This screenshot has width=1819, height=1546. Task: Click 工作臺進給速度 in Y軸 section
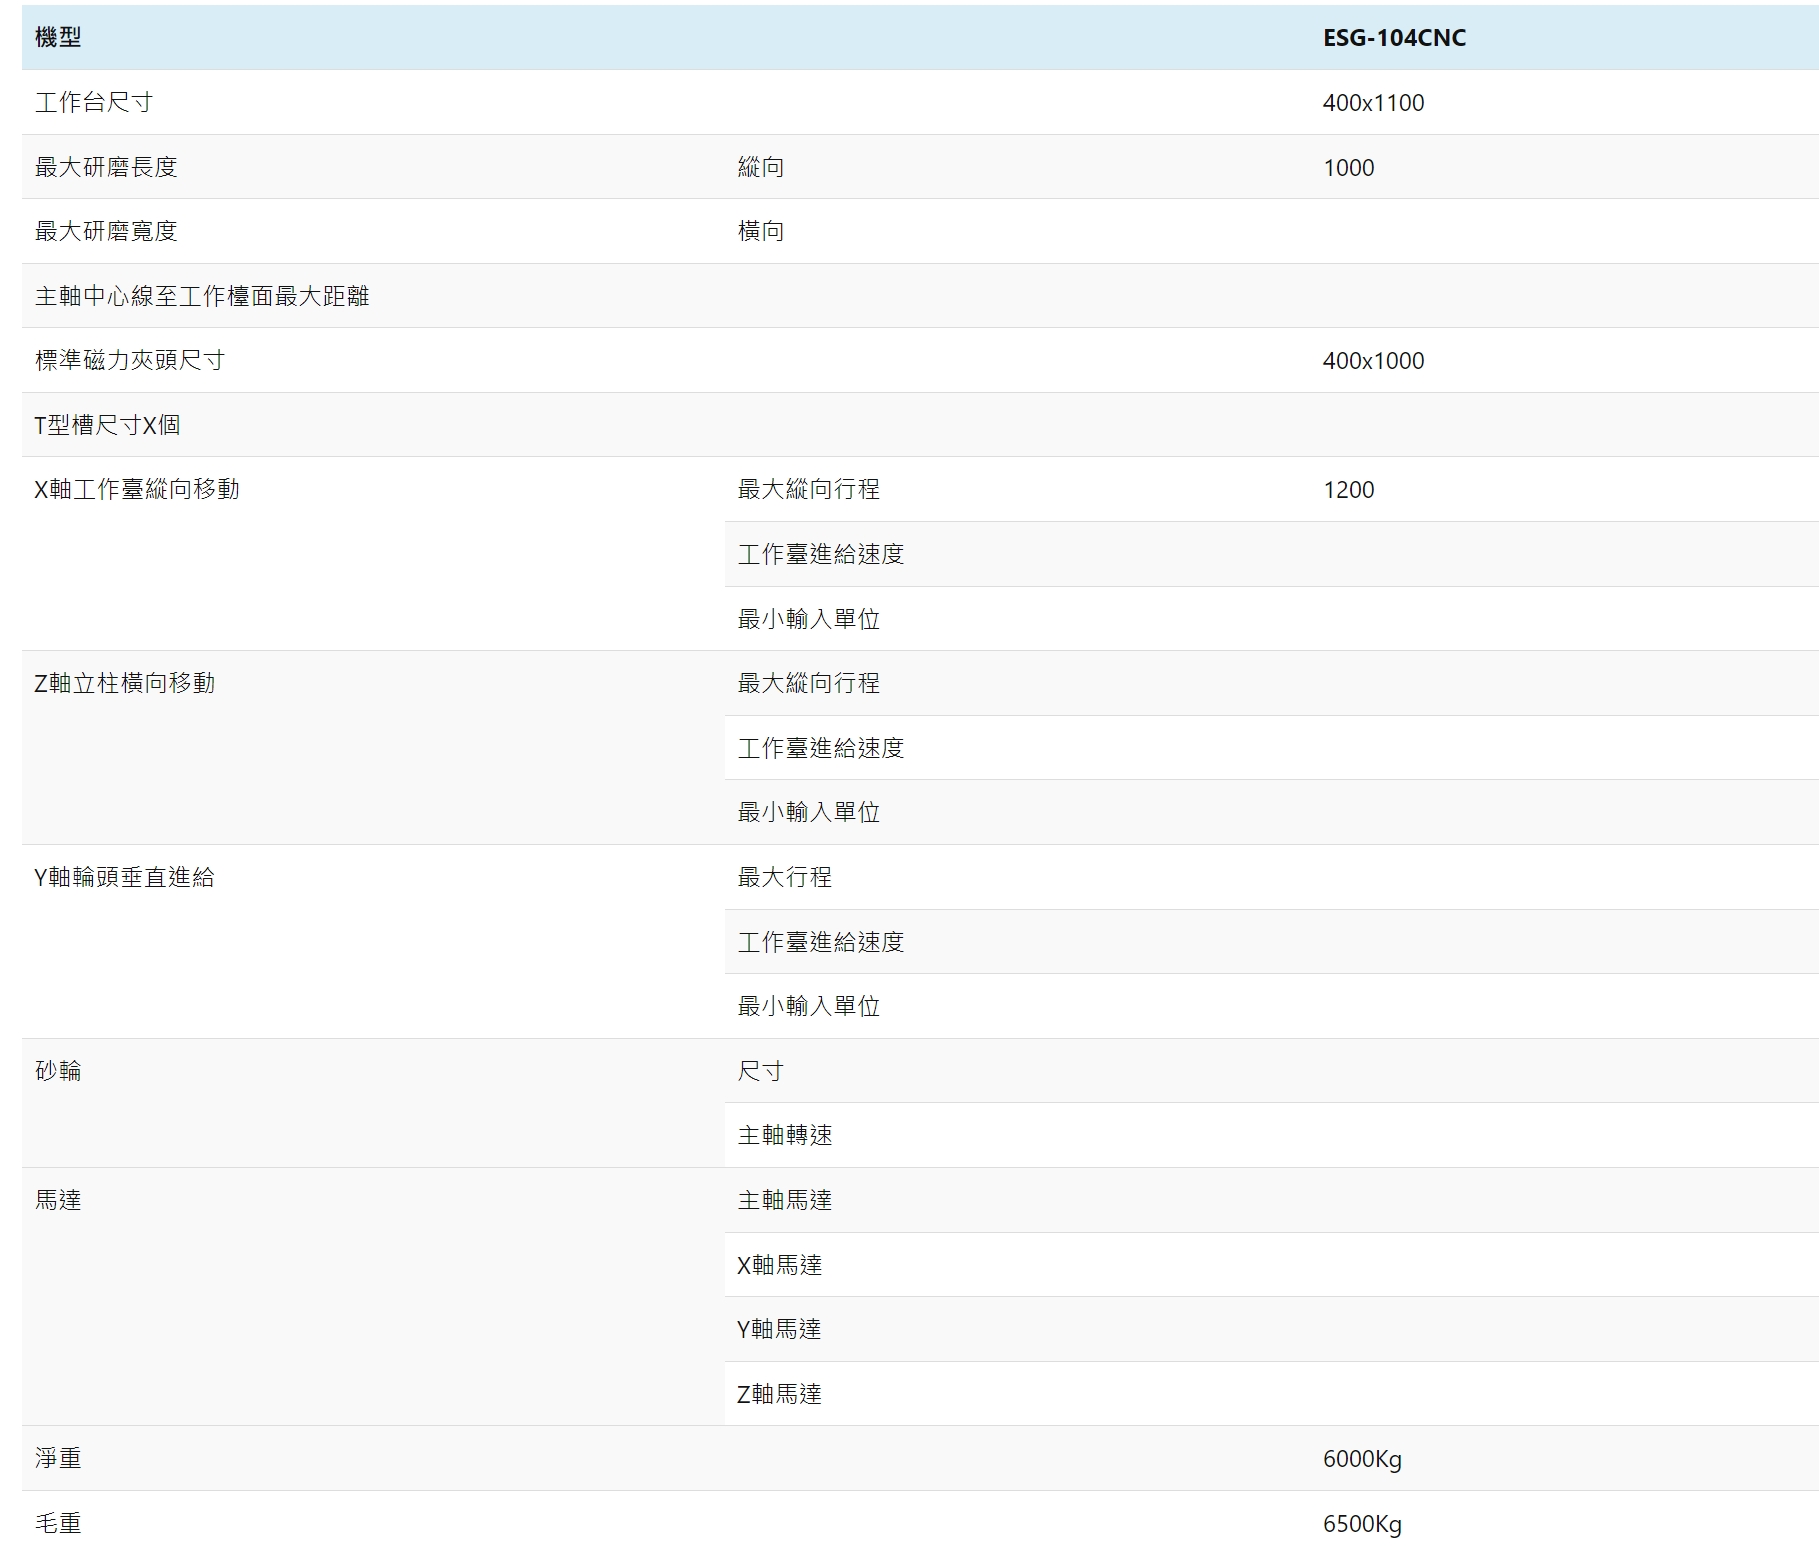point(821,942)
